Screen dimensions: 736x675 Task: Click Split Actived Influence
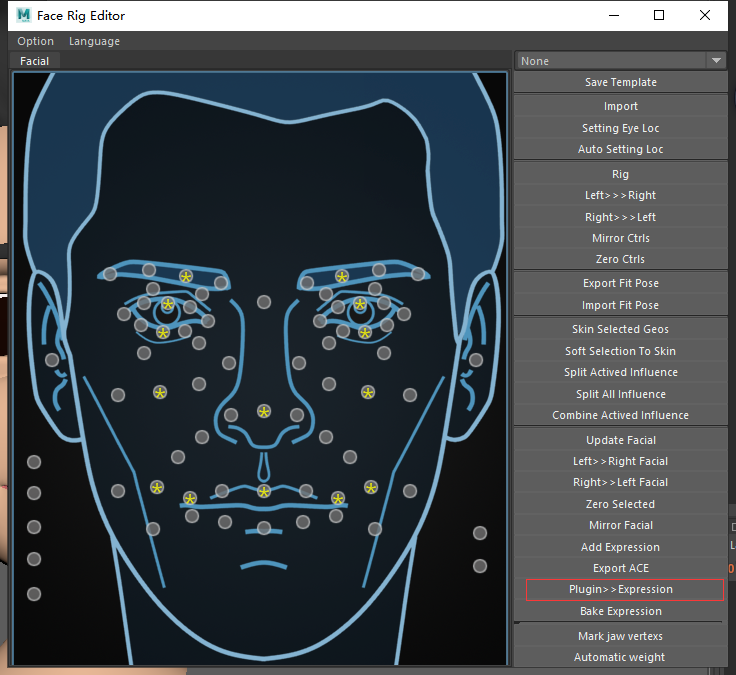pos(621,372)
